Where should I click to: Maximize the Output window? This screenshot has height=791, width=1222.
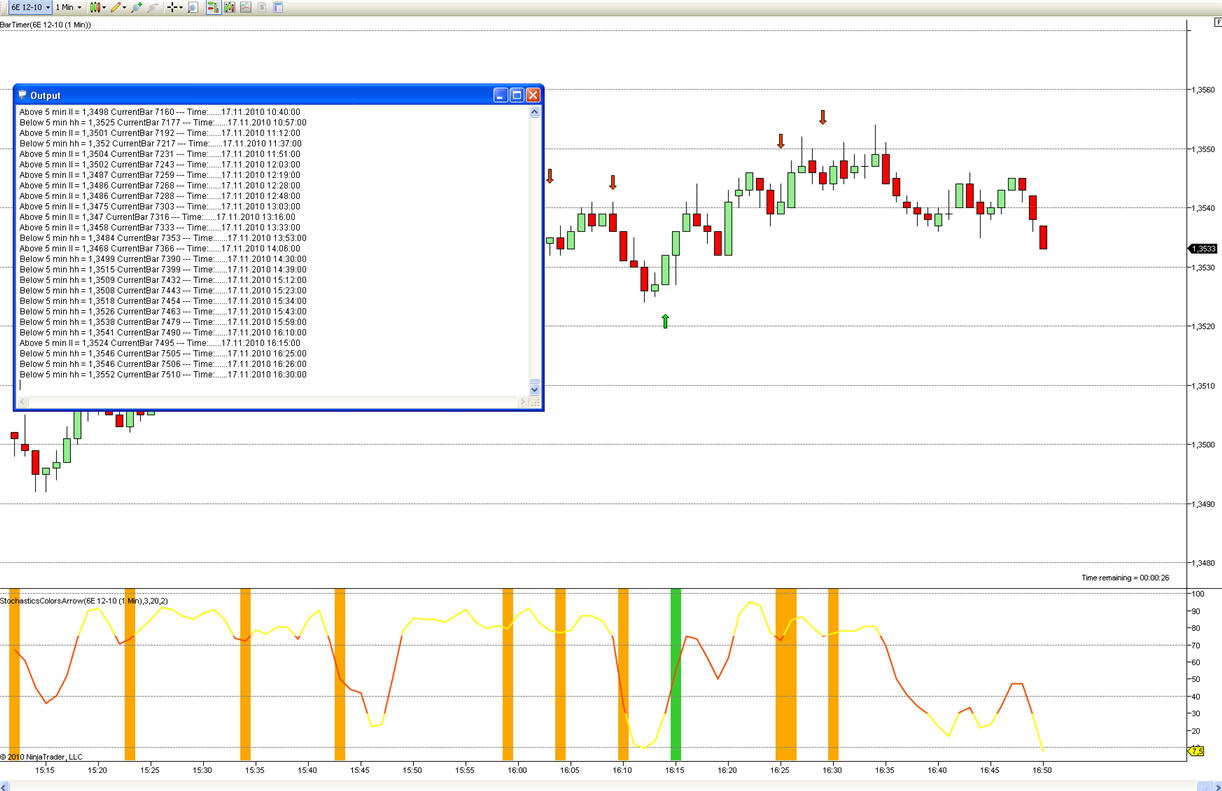click(517, 95)
